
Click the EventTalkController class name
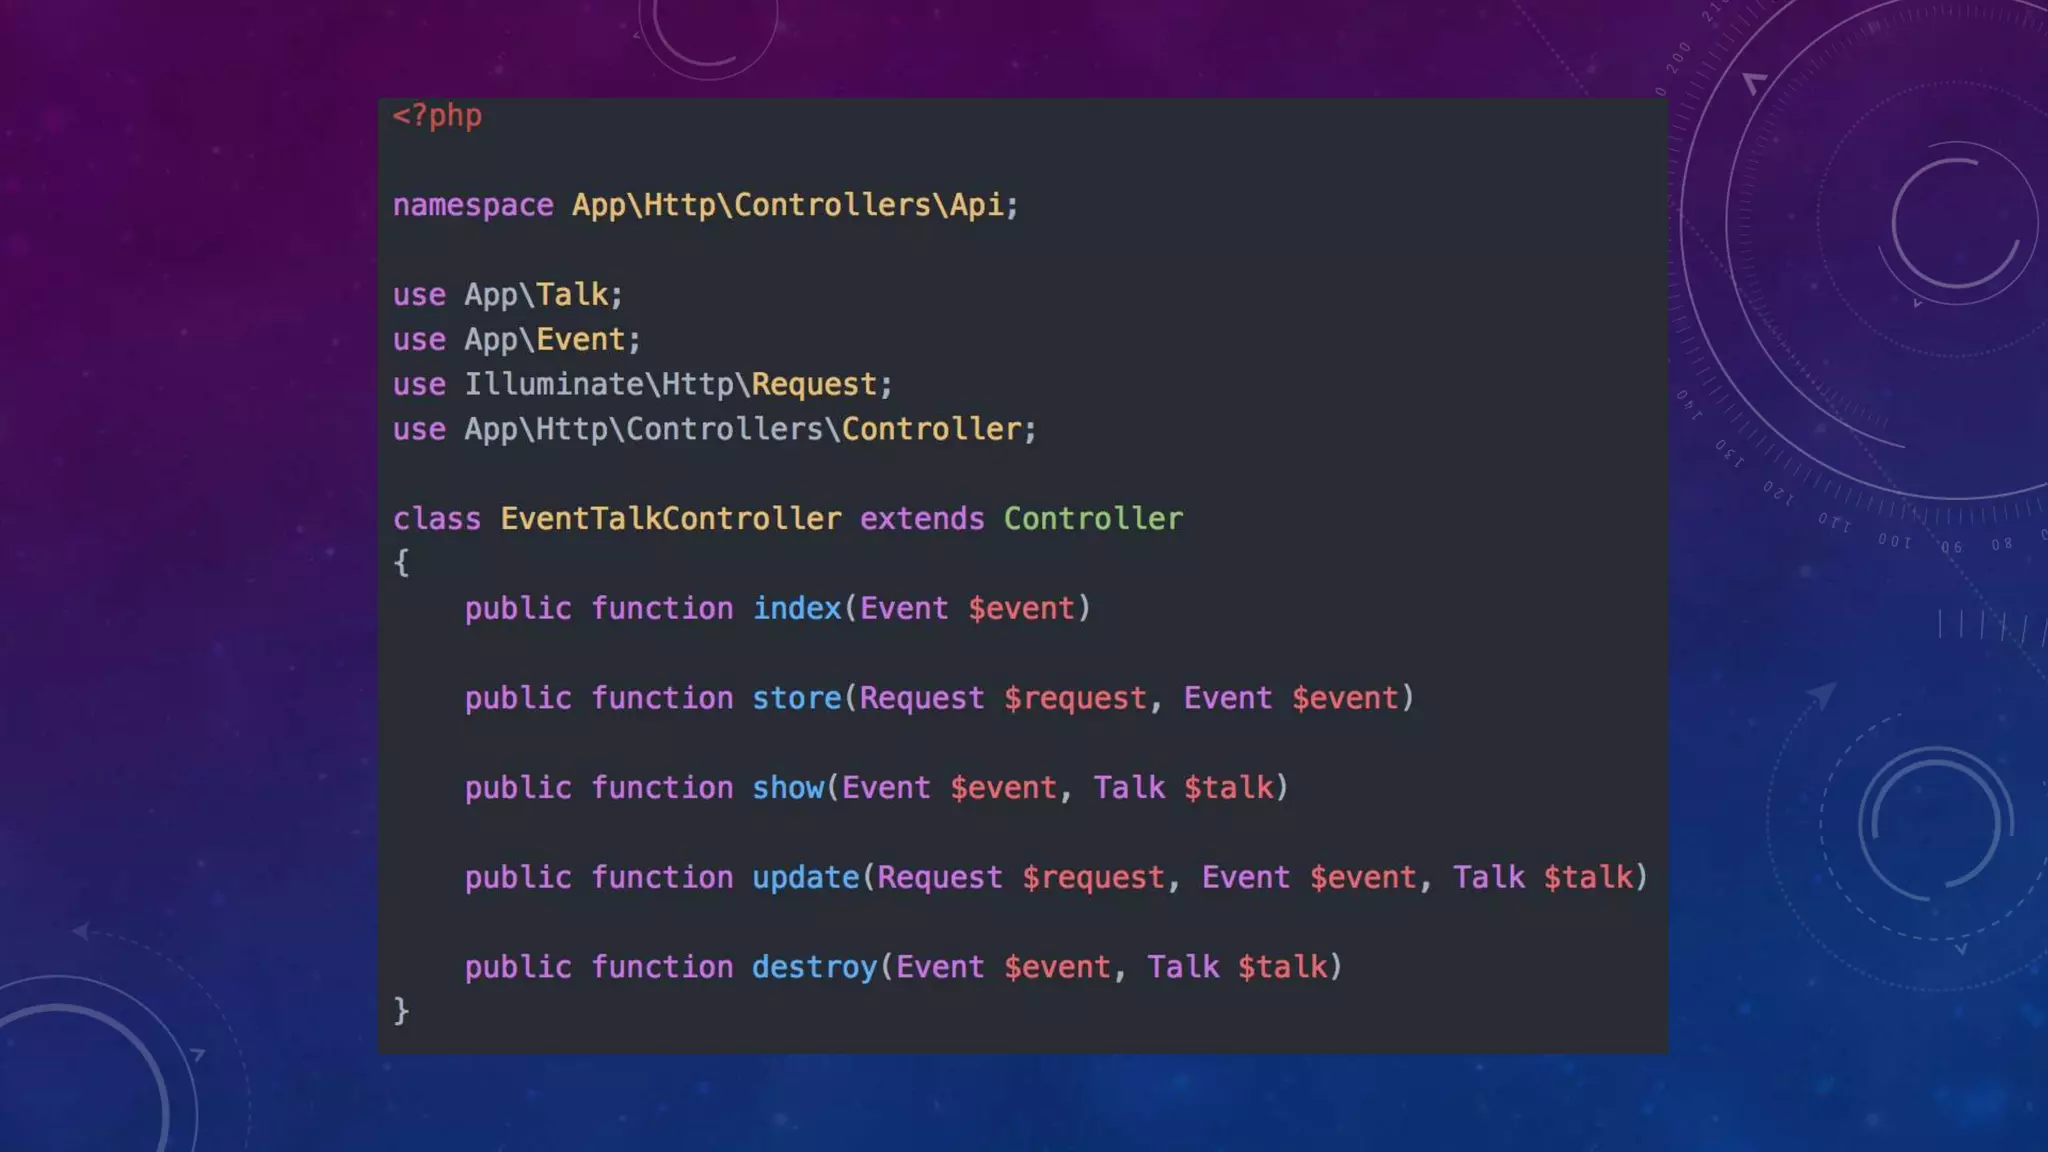click(670, 519)
